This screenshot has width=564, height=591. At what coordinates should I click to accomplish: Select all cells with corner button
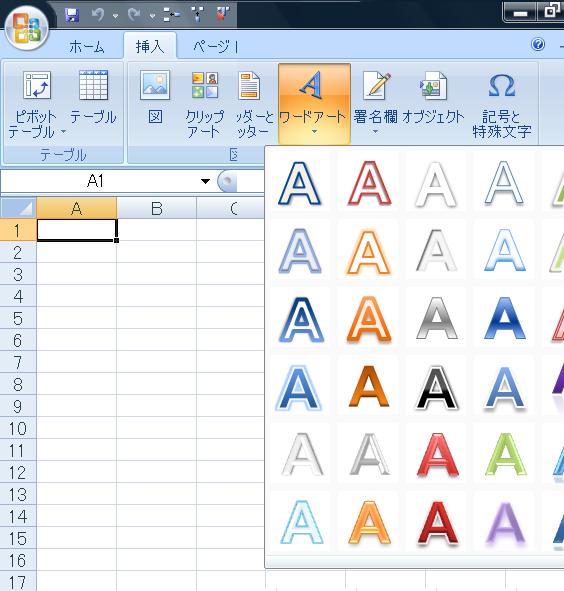[18, 208]
